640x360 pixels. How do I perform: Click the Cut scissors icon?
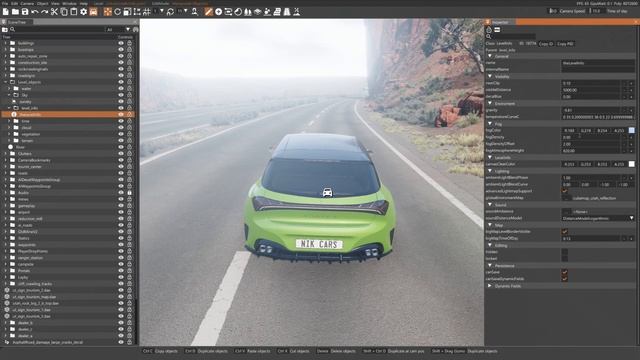(x=54, y=12)
